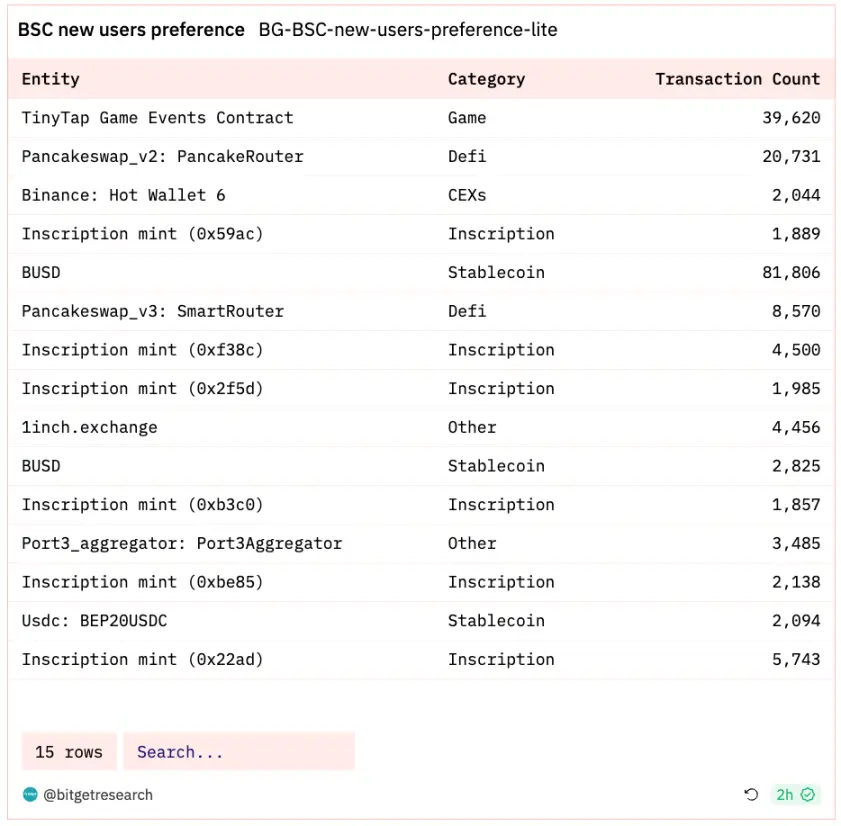
Task: Open the @bitgetresearch author link
Action: point(98,795)
